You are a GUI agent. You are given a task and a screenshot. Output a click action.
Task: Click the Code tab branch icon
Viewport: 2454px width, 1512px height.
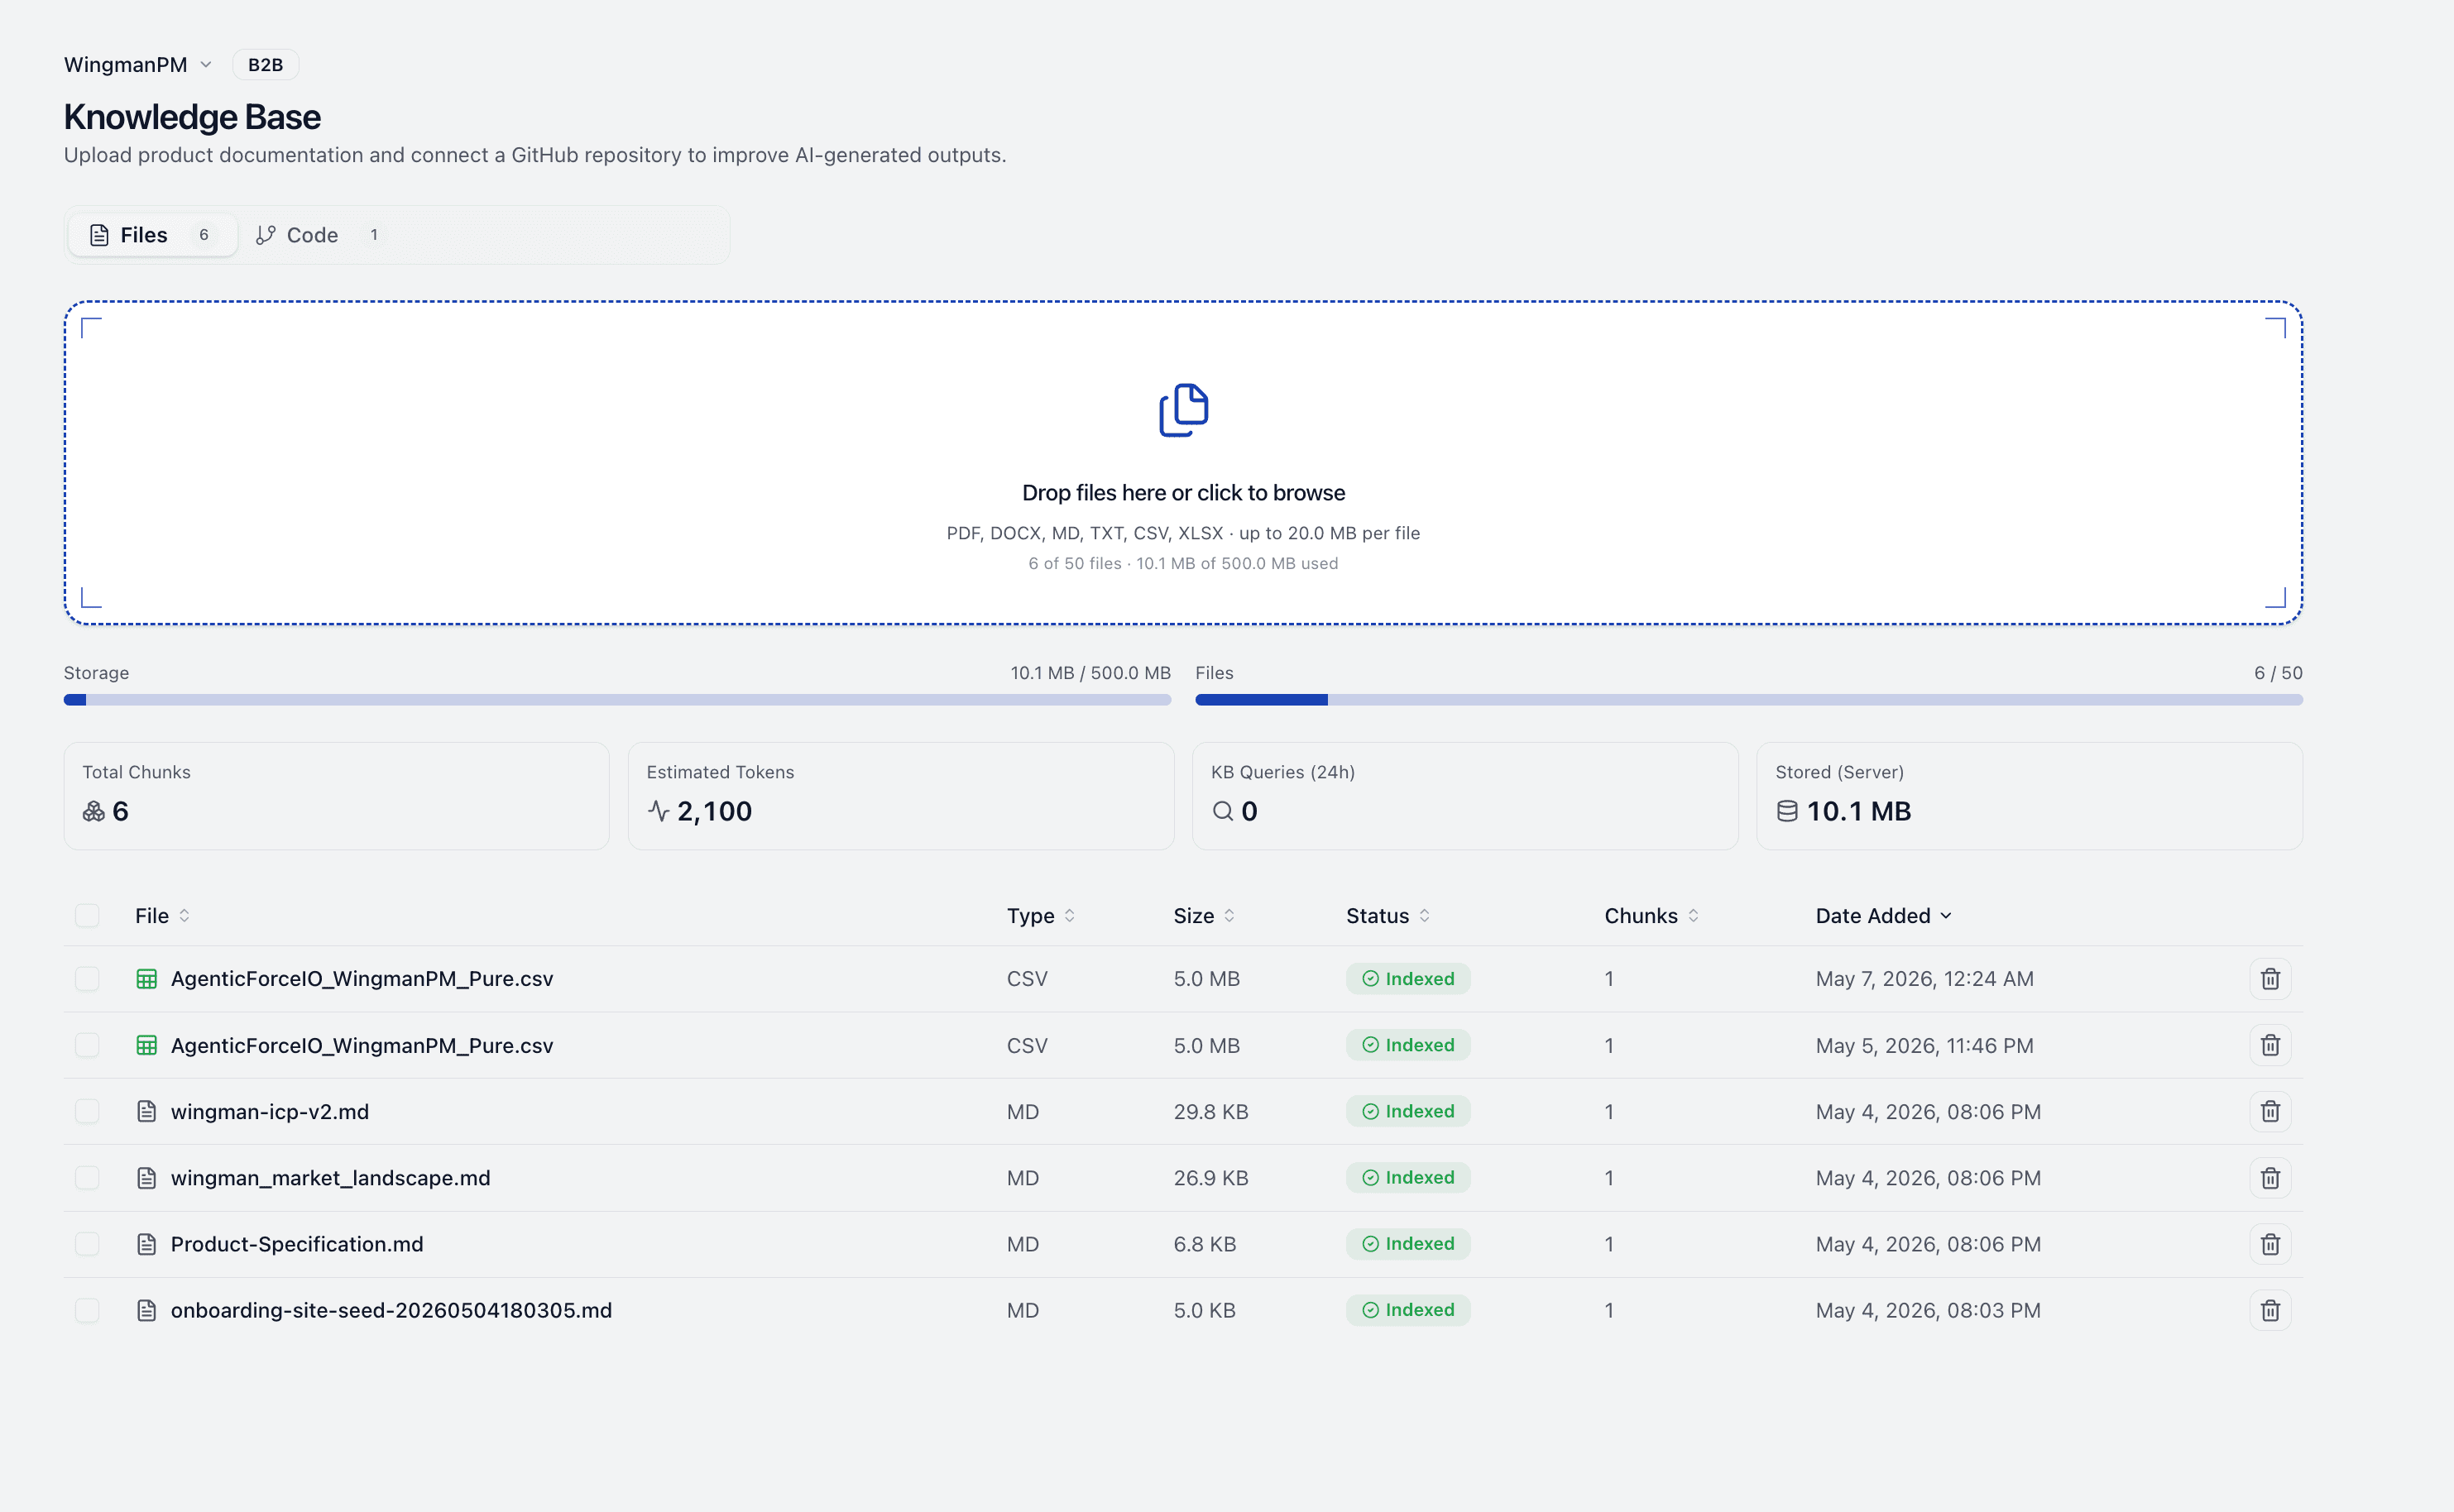point(265,235)
